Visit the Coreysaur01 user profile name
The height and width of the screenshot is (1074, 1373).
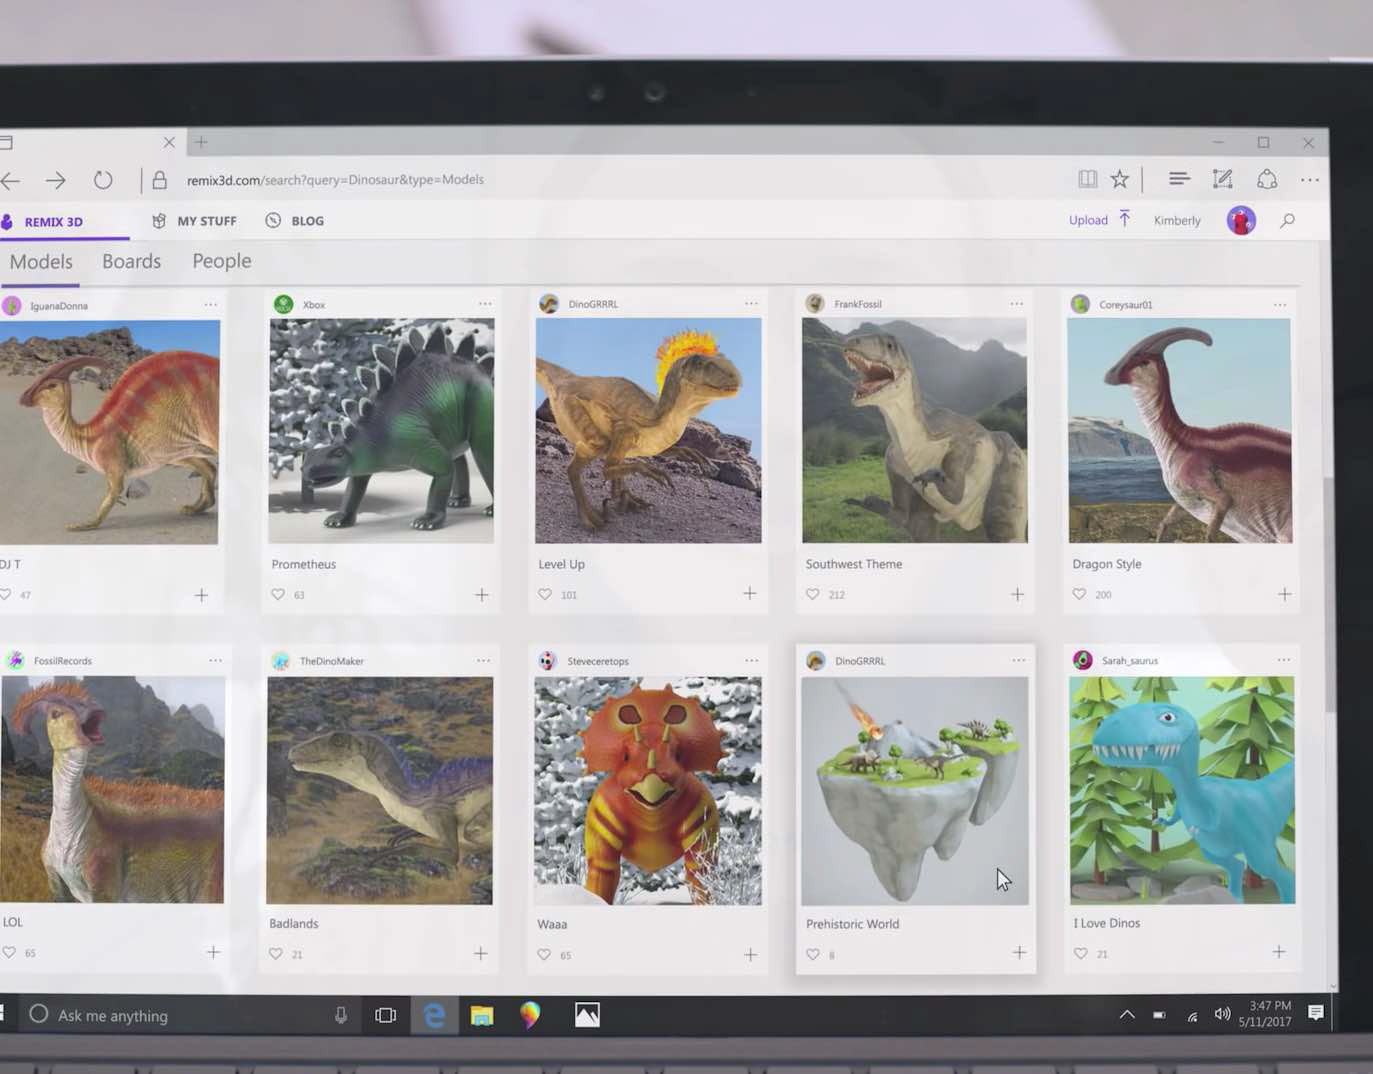(x=1126, y=304)
